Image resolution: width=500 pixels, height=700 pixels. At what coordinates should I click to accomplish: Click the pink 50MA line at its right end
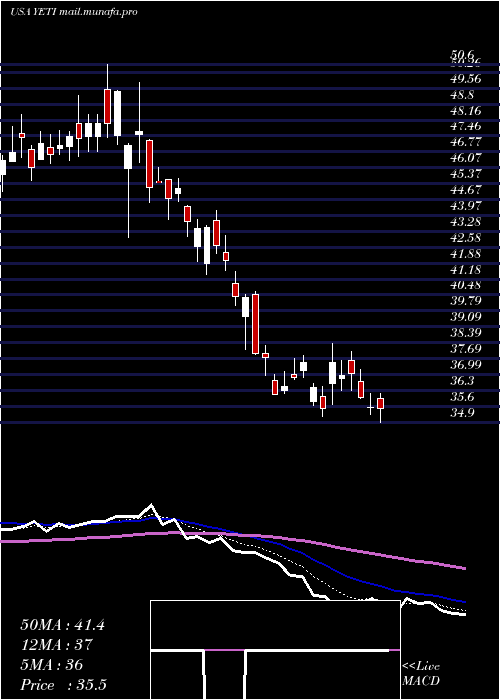463,568
